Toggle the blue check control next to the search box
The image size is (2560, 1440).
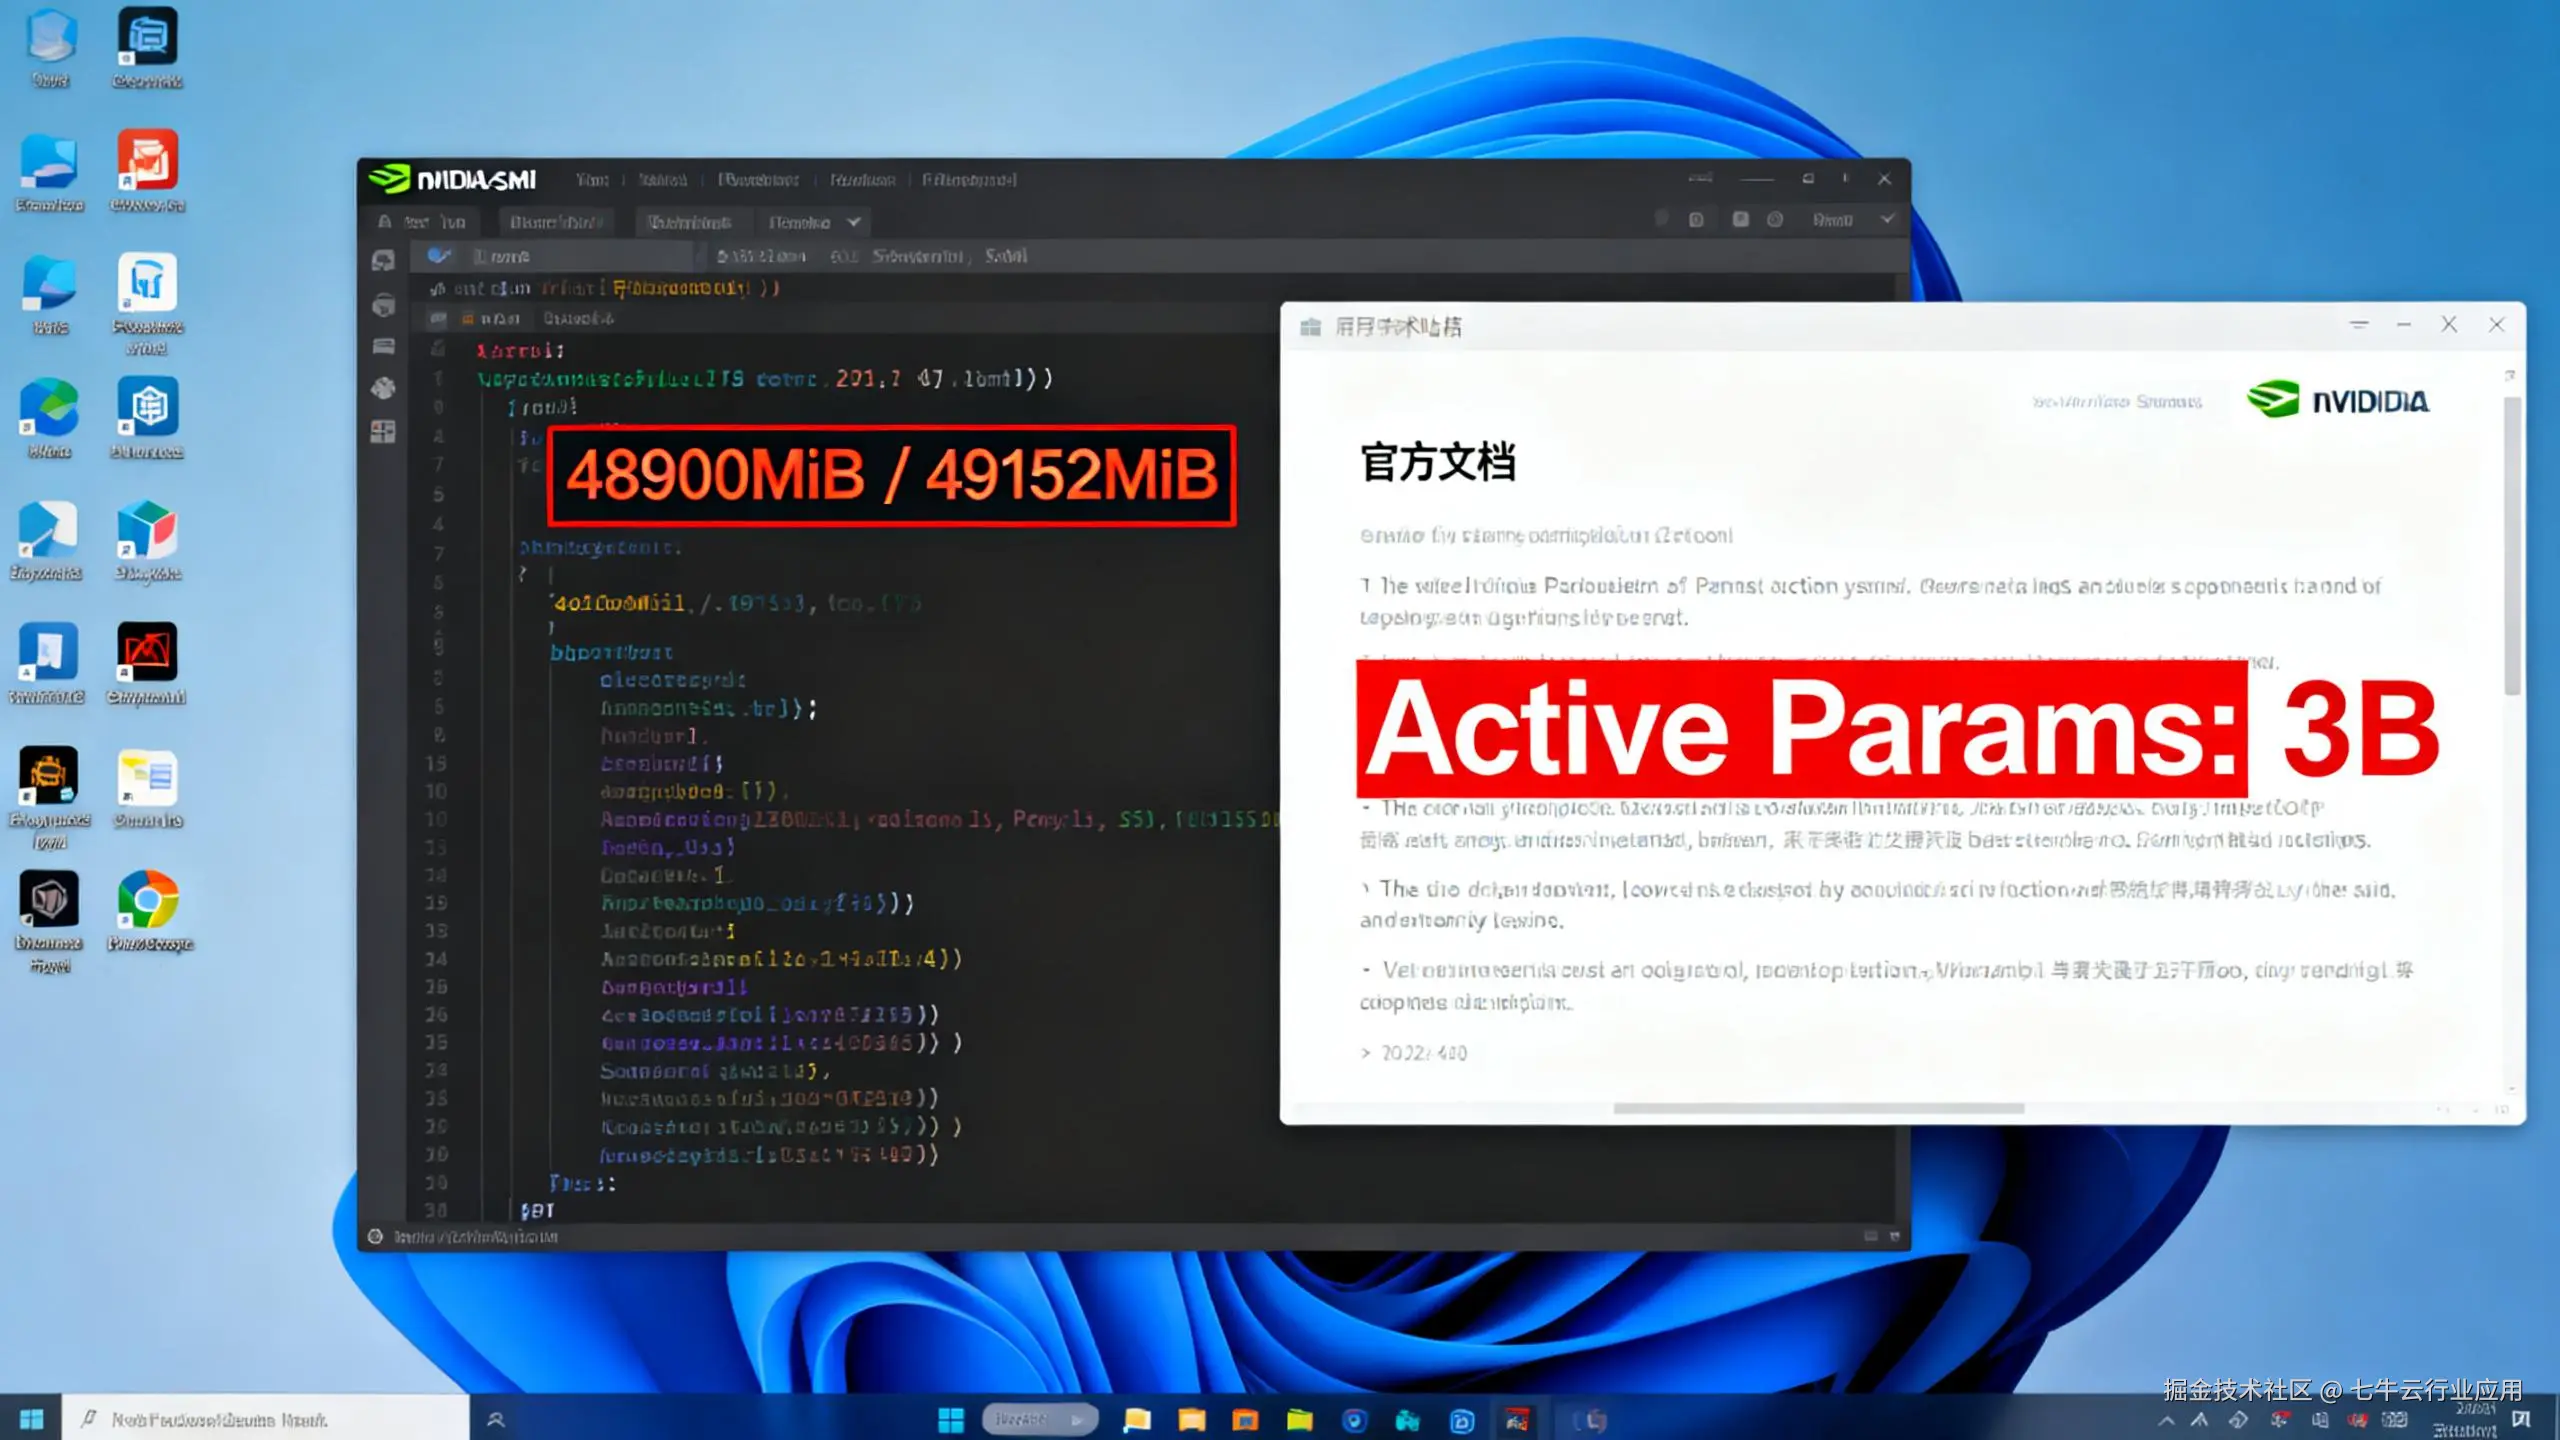(x=439, y=256)
